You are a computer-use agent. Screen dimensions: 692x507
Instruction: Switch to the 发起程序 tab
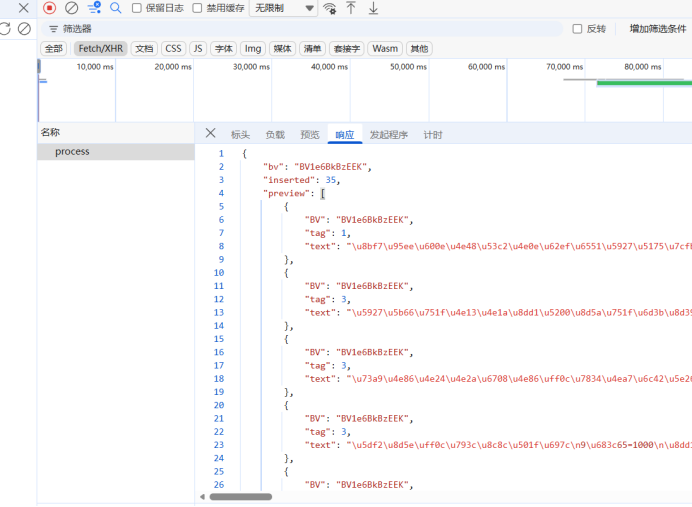tap(389, 135)
